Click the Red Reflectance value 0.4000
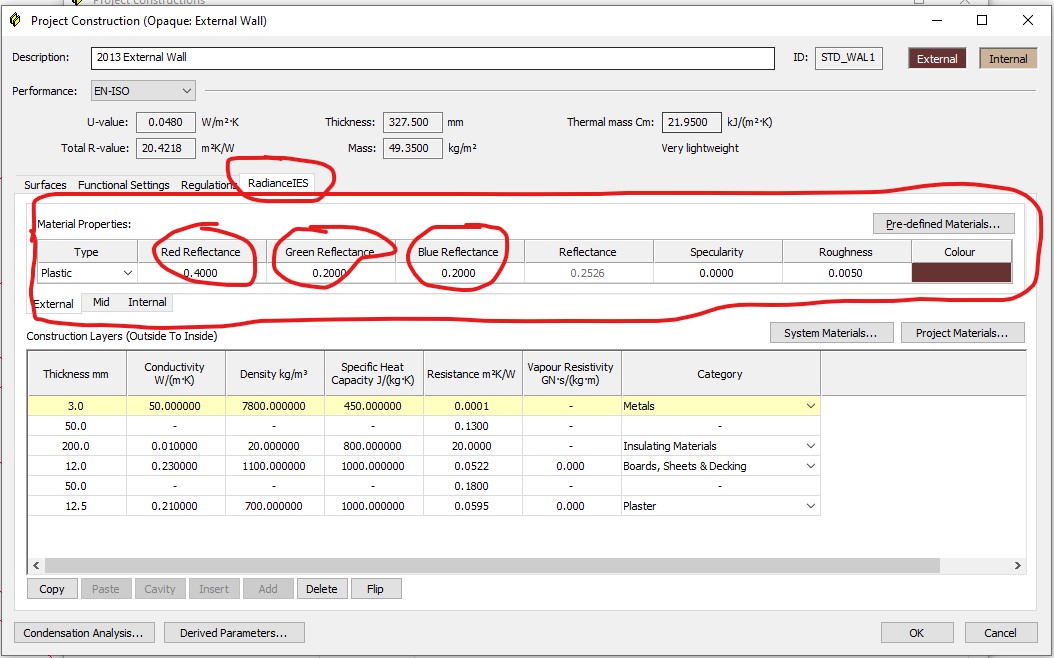This screenshot has width=1054, height=658. [x=201, y=273]
